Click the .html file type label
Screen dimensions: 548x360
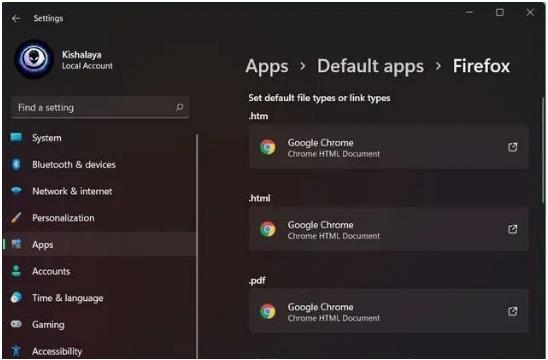click(x=259, y=198)
